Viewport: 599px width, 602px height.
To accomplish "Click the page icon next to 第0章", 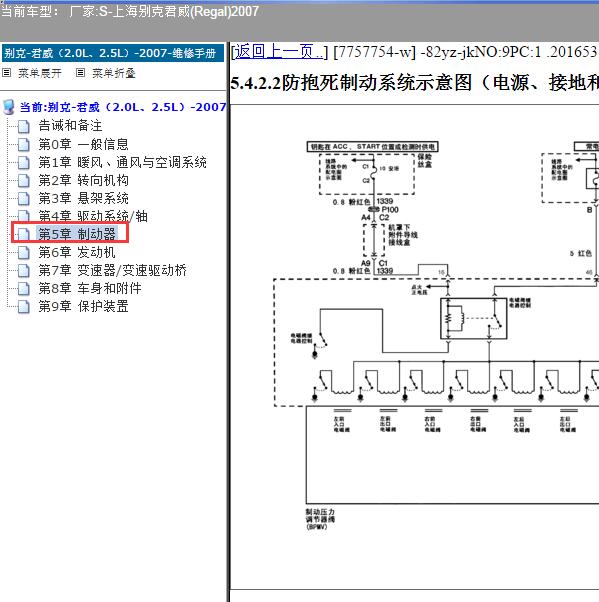I will (x=24, y=144).
